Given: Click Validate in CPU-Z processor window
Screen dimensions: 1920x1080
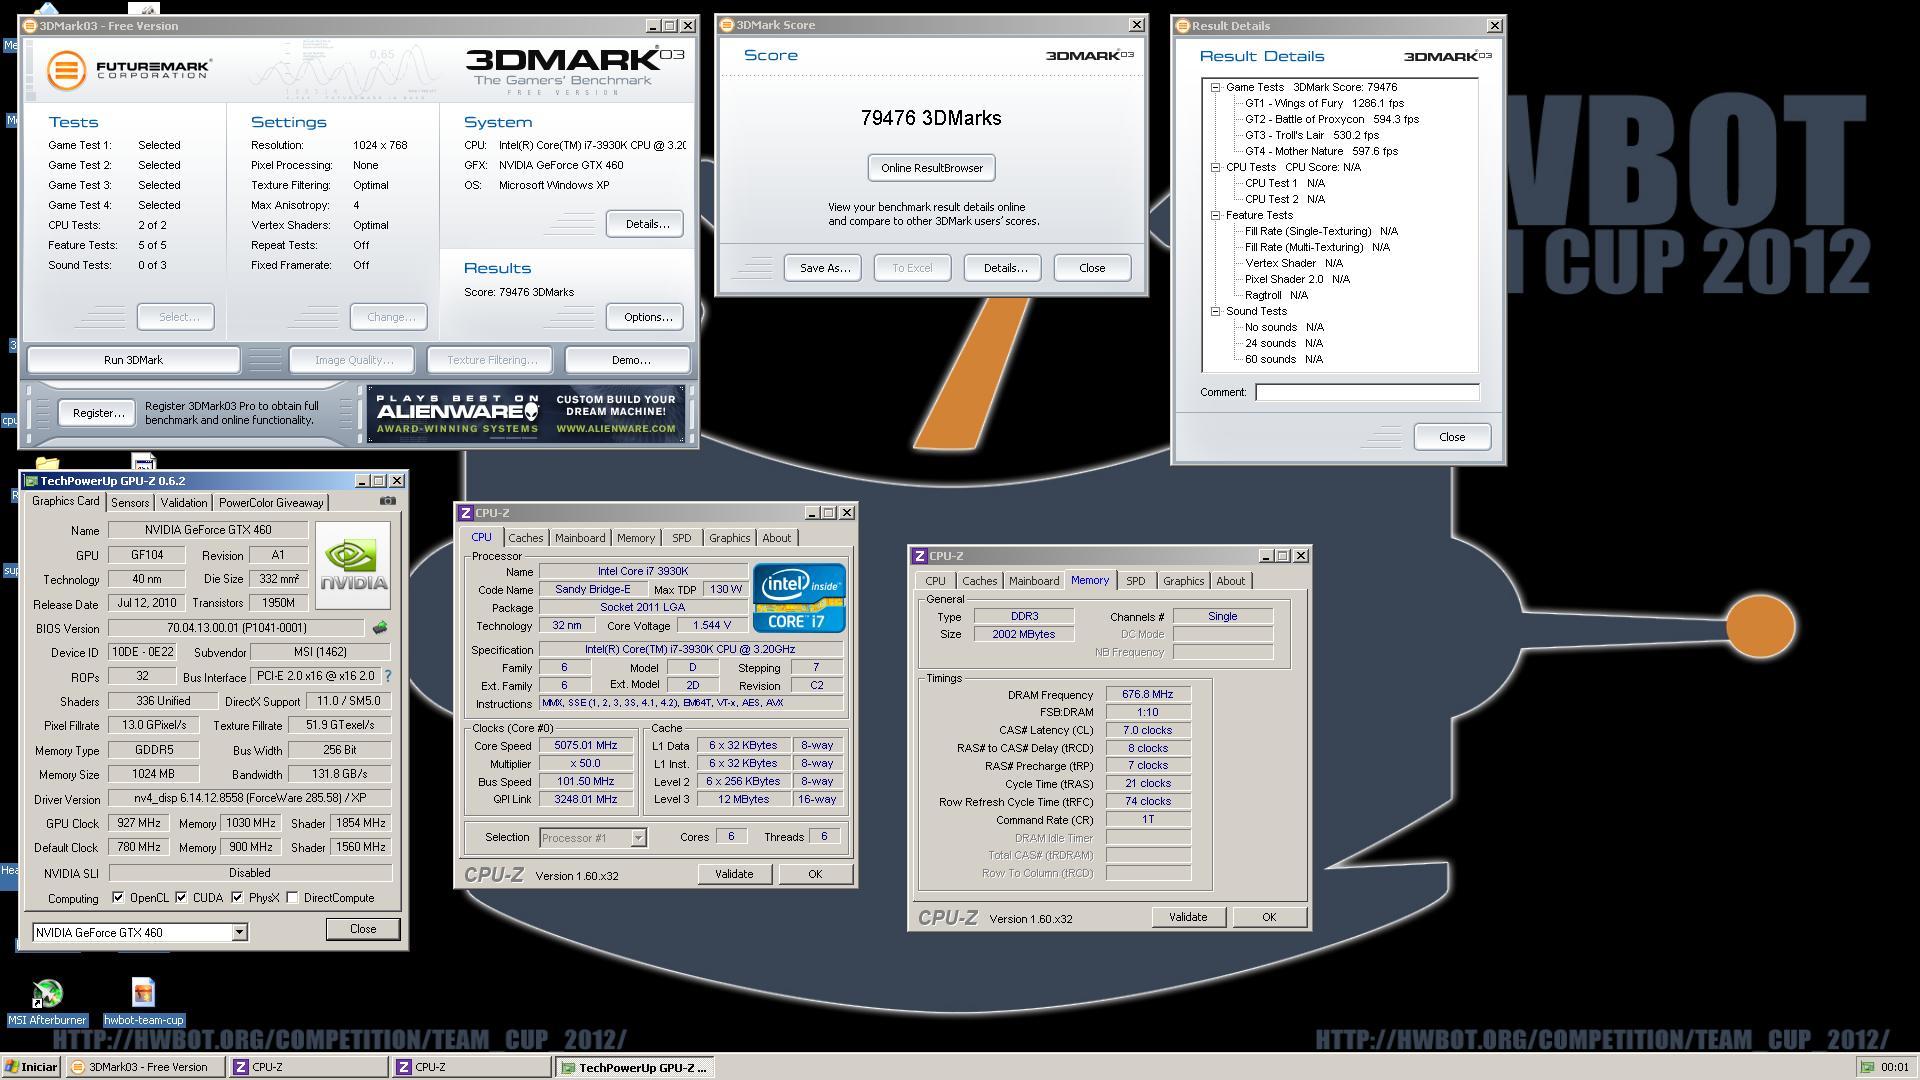Looking at the screenshot, I should click(734, 874).
